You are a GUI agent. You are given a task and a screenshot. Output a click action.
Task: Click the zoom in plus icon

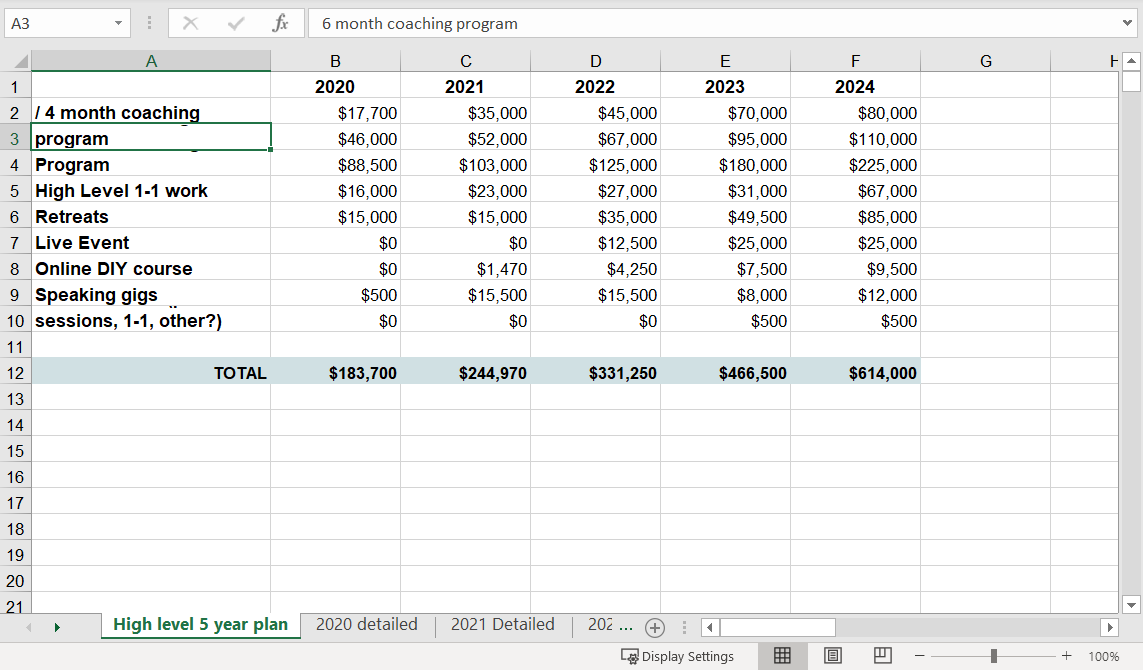[x=1066, y=656]
